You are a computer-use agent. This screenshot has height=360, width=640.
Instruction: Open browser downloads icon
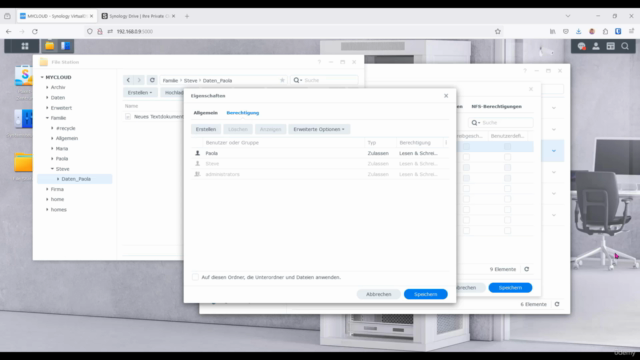point(578,31)
